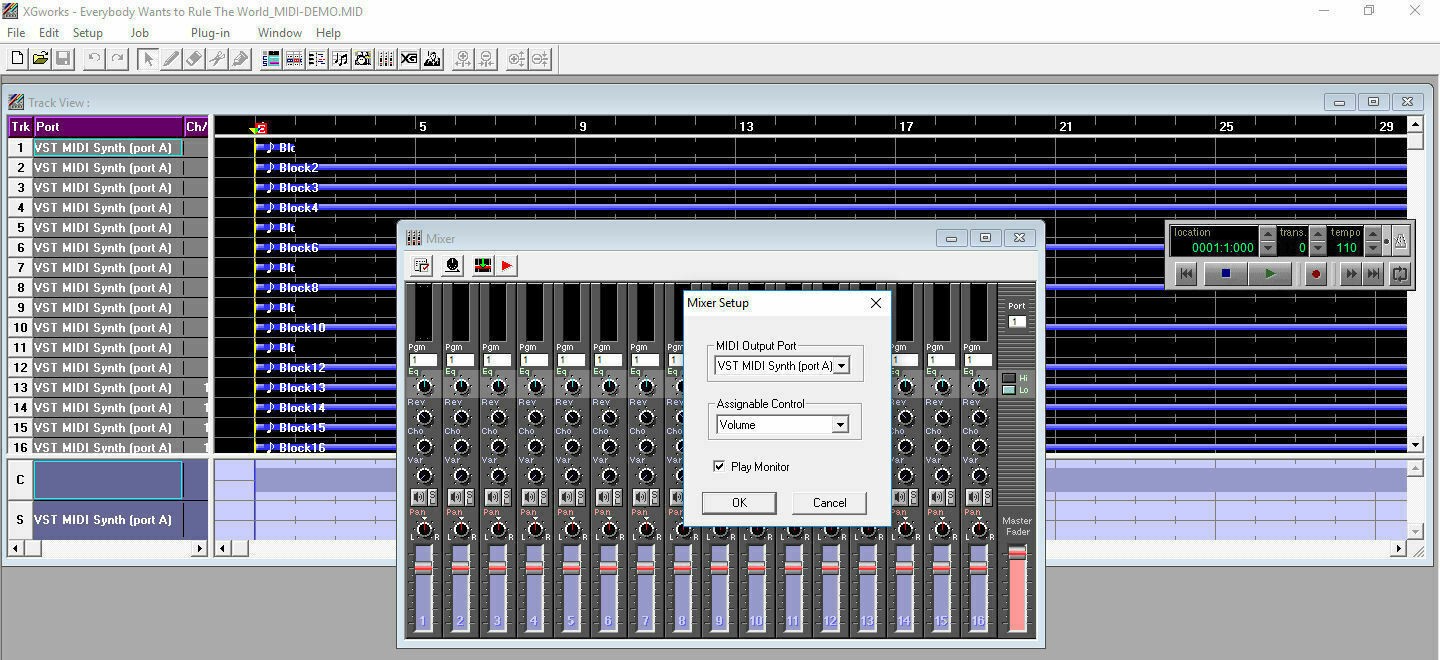The width and height of the screenshot is (1440, 660).
Task: Click Block2 in track 2 timeline
Action: pos(298,168)
